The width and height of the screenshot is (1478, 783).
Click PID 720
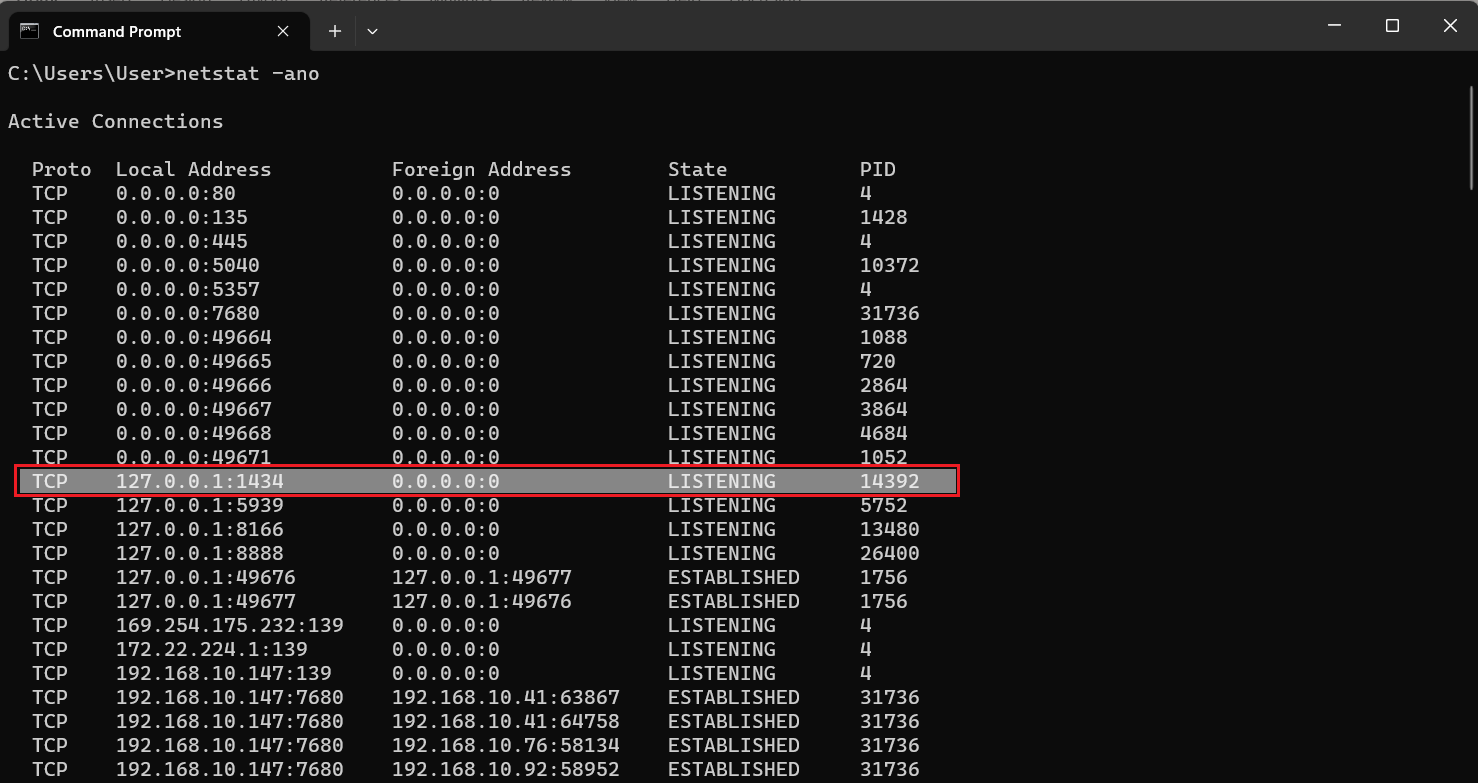tap(878, 361)
